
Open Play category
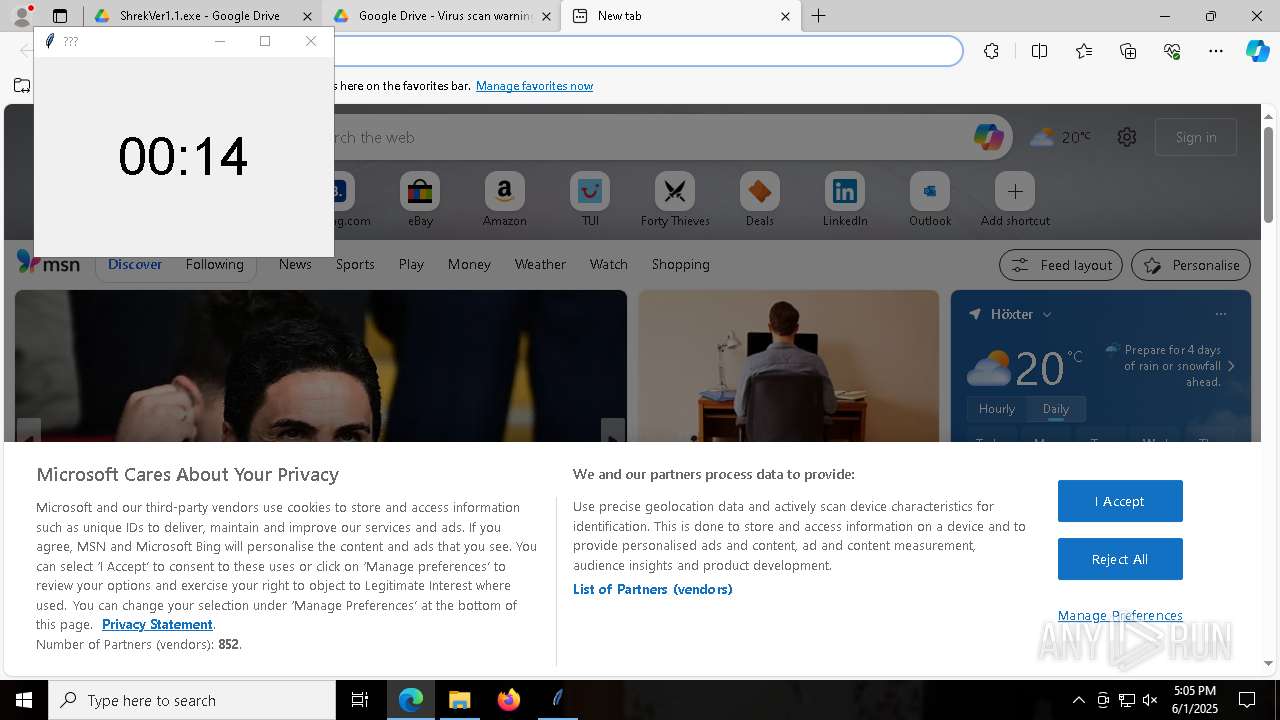click(411, 264)
